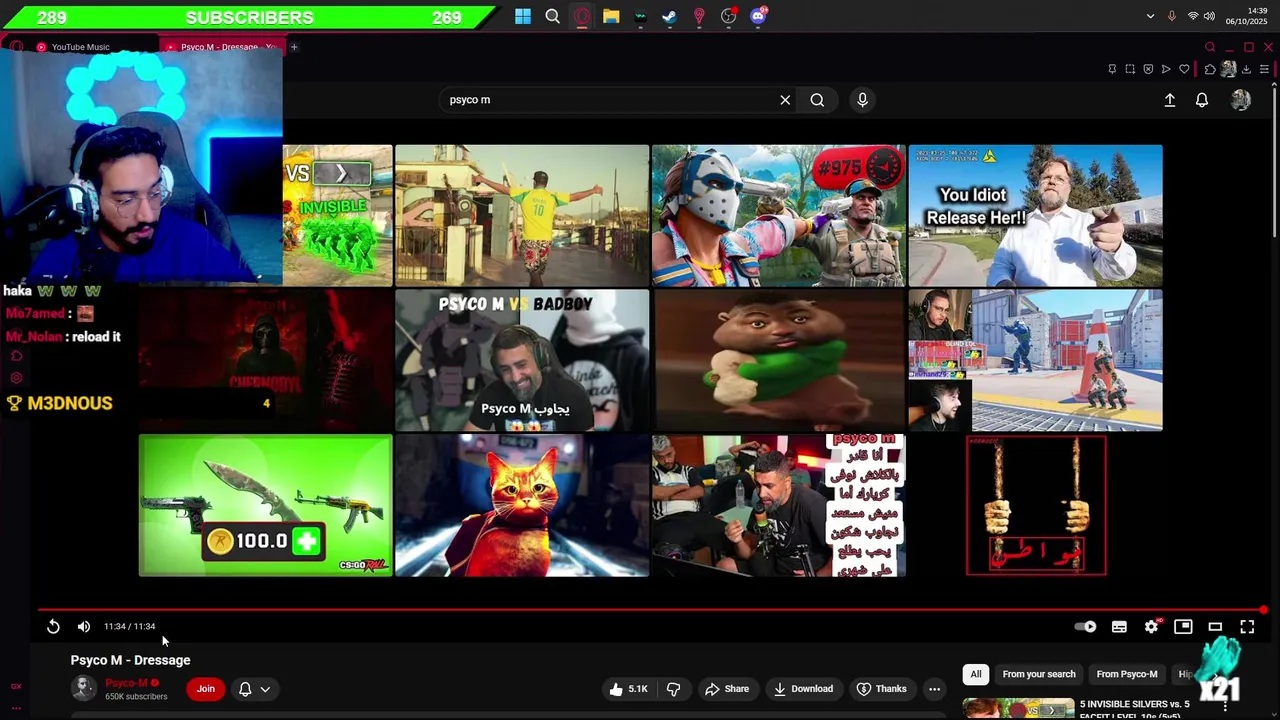Download the video
Image resolution: width=1280 pixels, height=720 pixels.
803,688
